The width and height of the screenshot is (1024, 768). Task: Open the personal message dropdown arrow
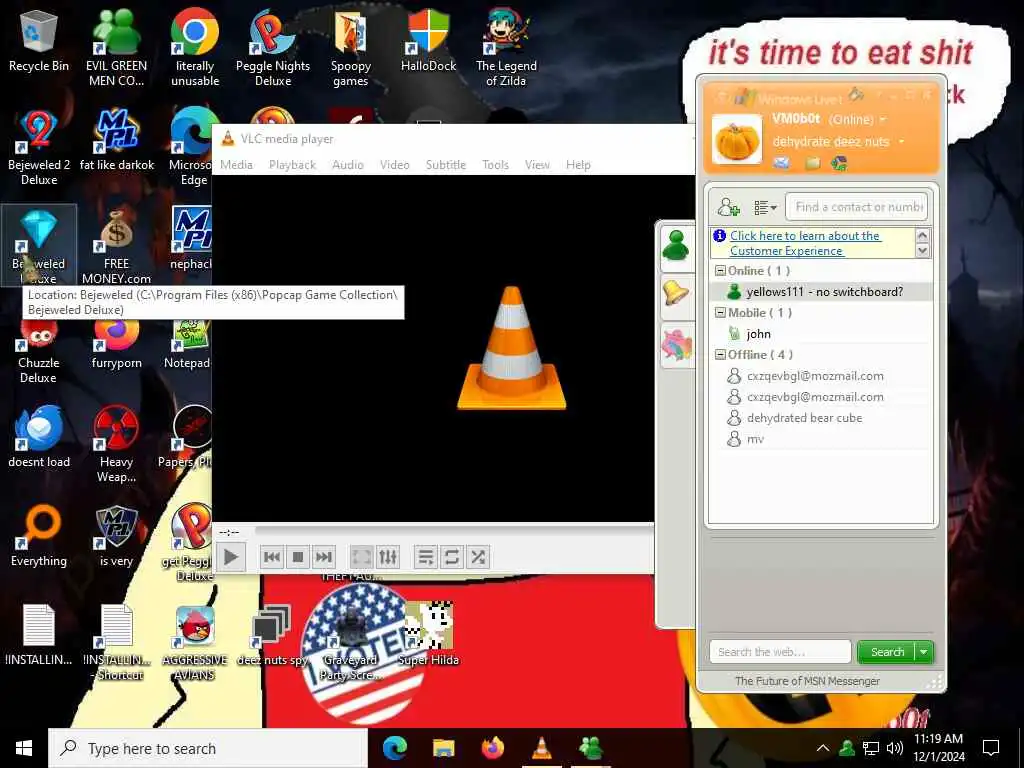pyautogui.click(x=902, y=141)
